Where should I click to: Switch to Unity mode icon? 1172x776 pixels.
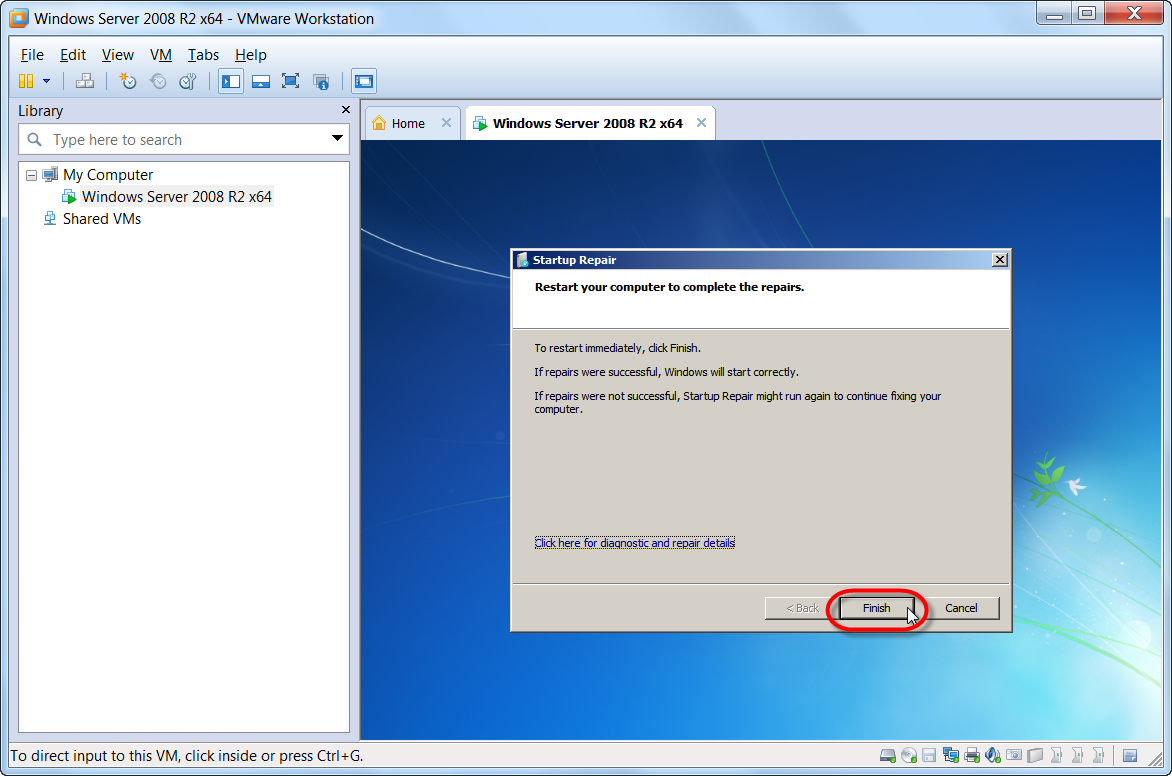click(321, 81)
